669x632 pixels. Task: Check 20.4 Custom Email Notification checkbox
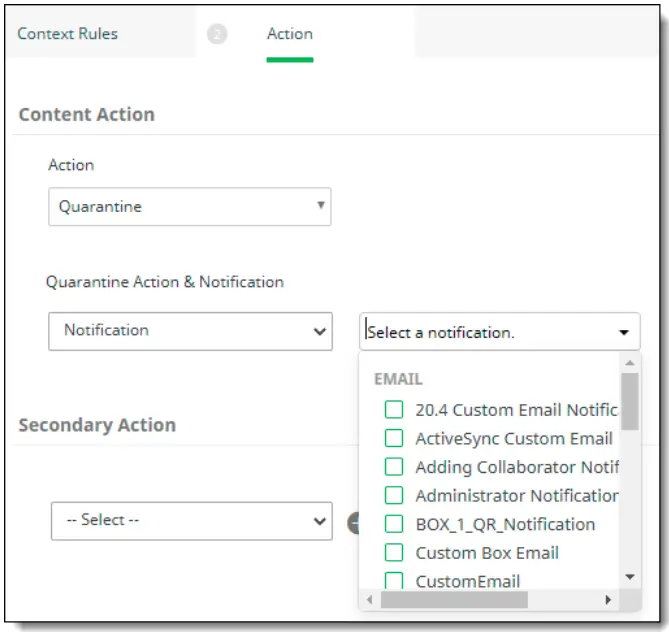coord(393,410)
